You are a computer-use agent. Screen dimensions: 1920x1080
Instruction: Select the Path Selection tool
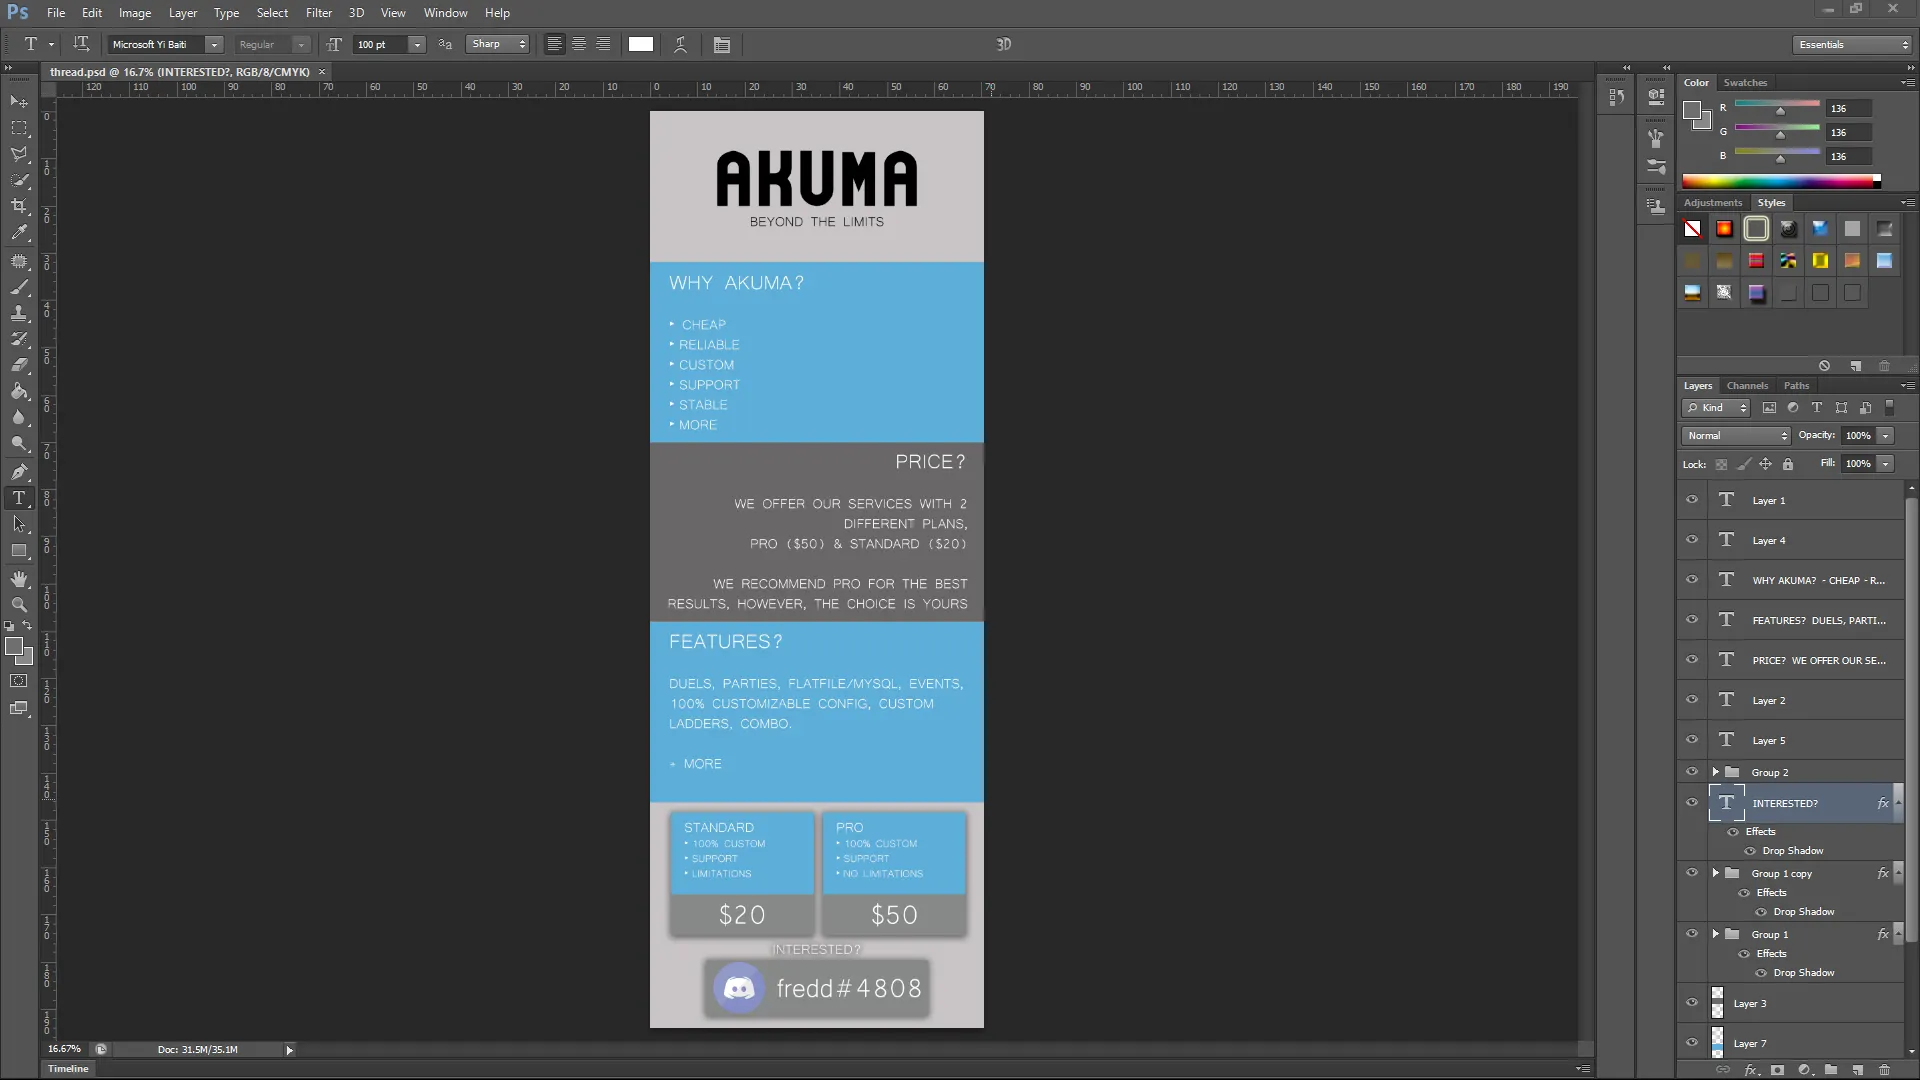tap(19, 524)
